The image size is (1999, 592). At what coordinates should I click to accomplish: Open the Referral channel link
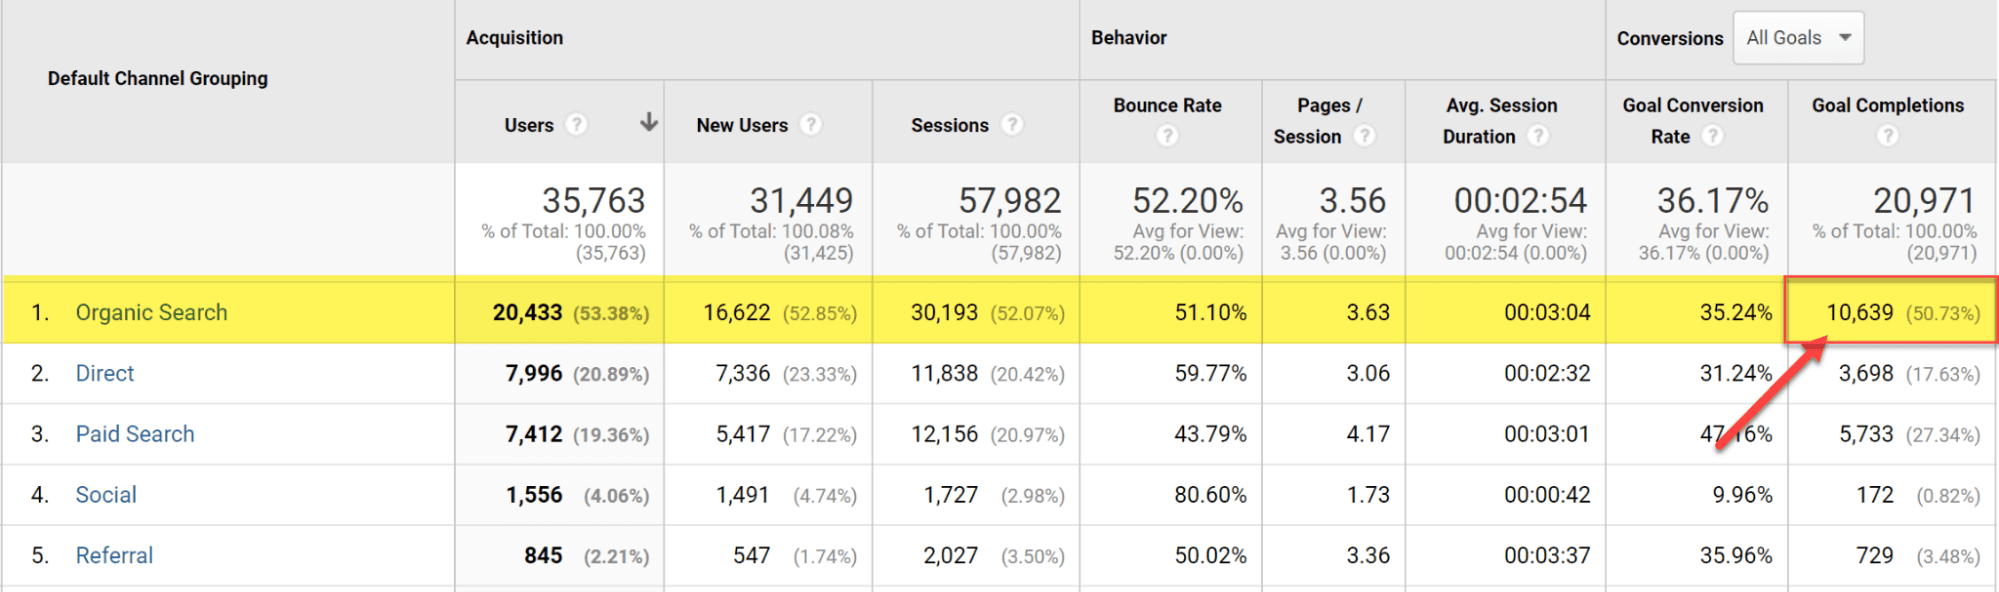pyautogui.click(x=114, y=556)
